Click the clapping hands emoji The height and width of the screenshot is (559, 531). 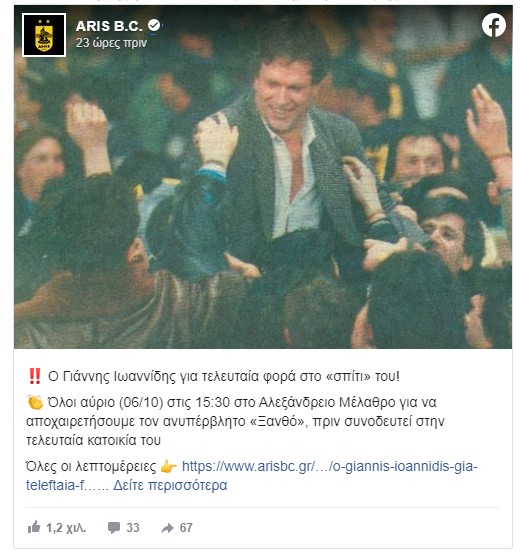click(x=35, y=402)
